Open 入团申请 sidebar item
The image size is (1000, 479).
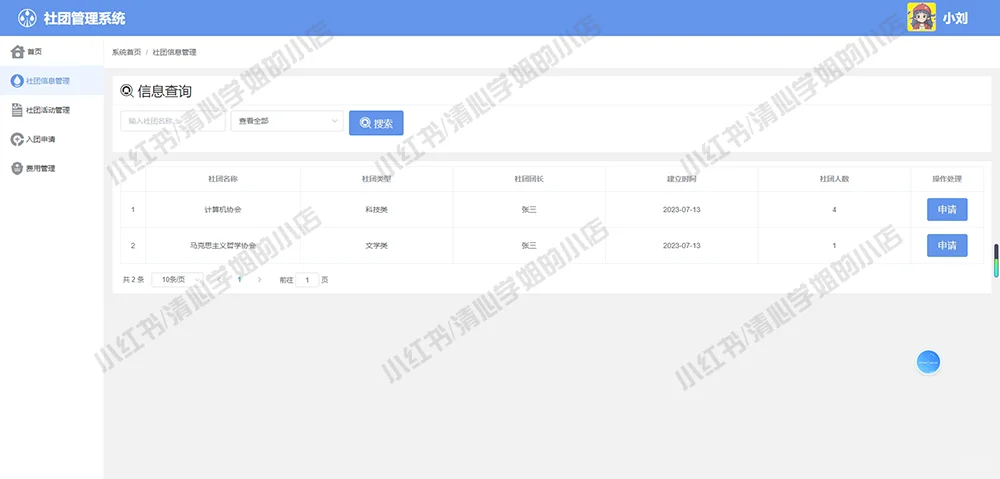[x=52, y=139]
